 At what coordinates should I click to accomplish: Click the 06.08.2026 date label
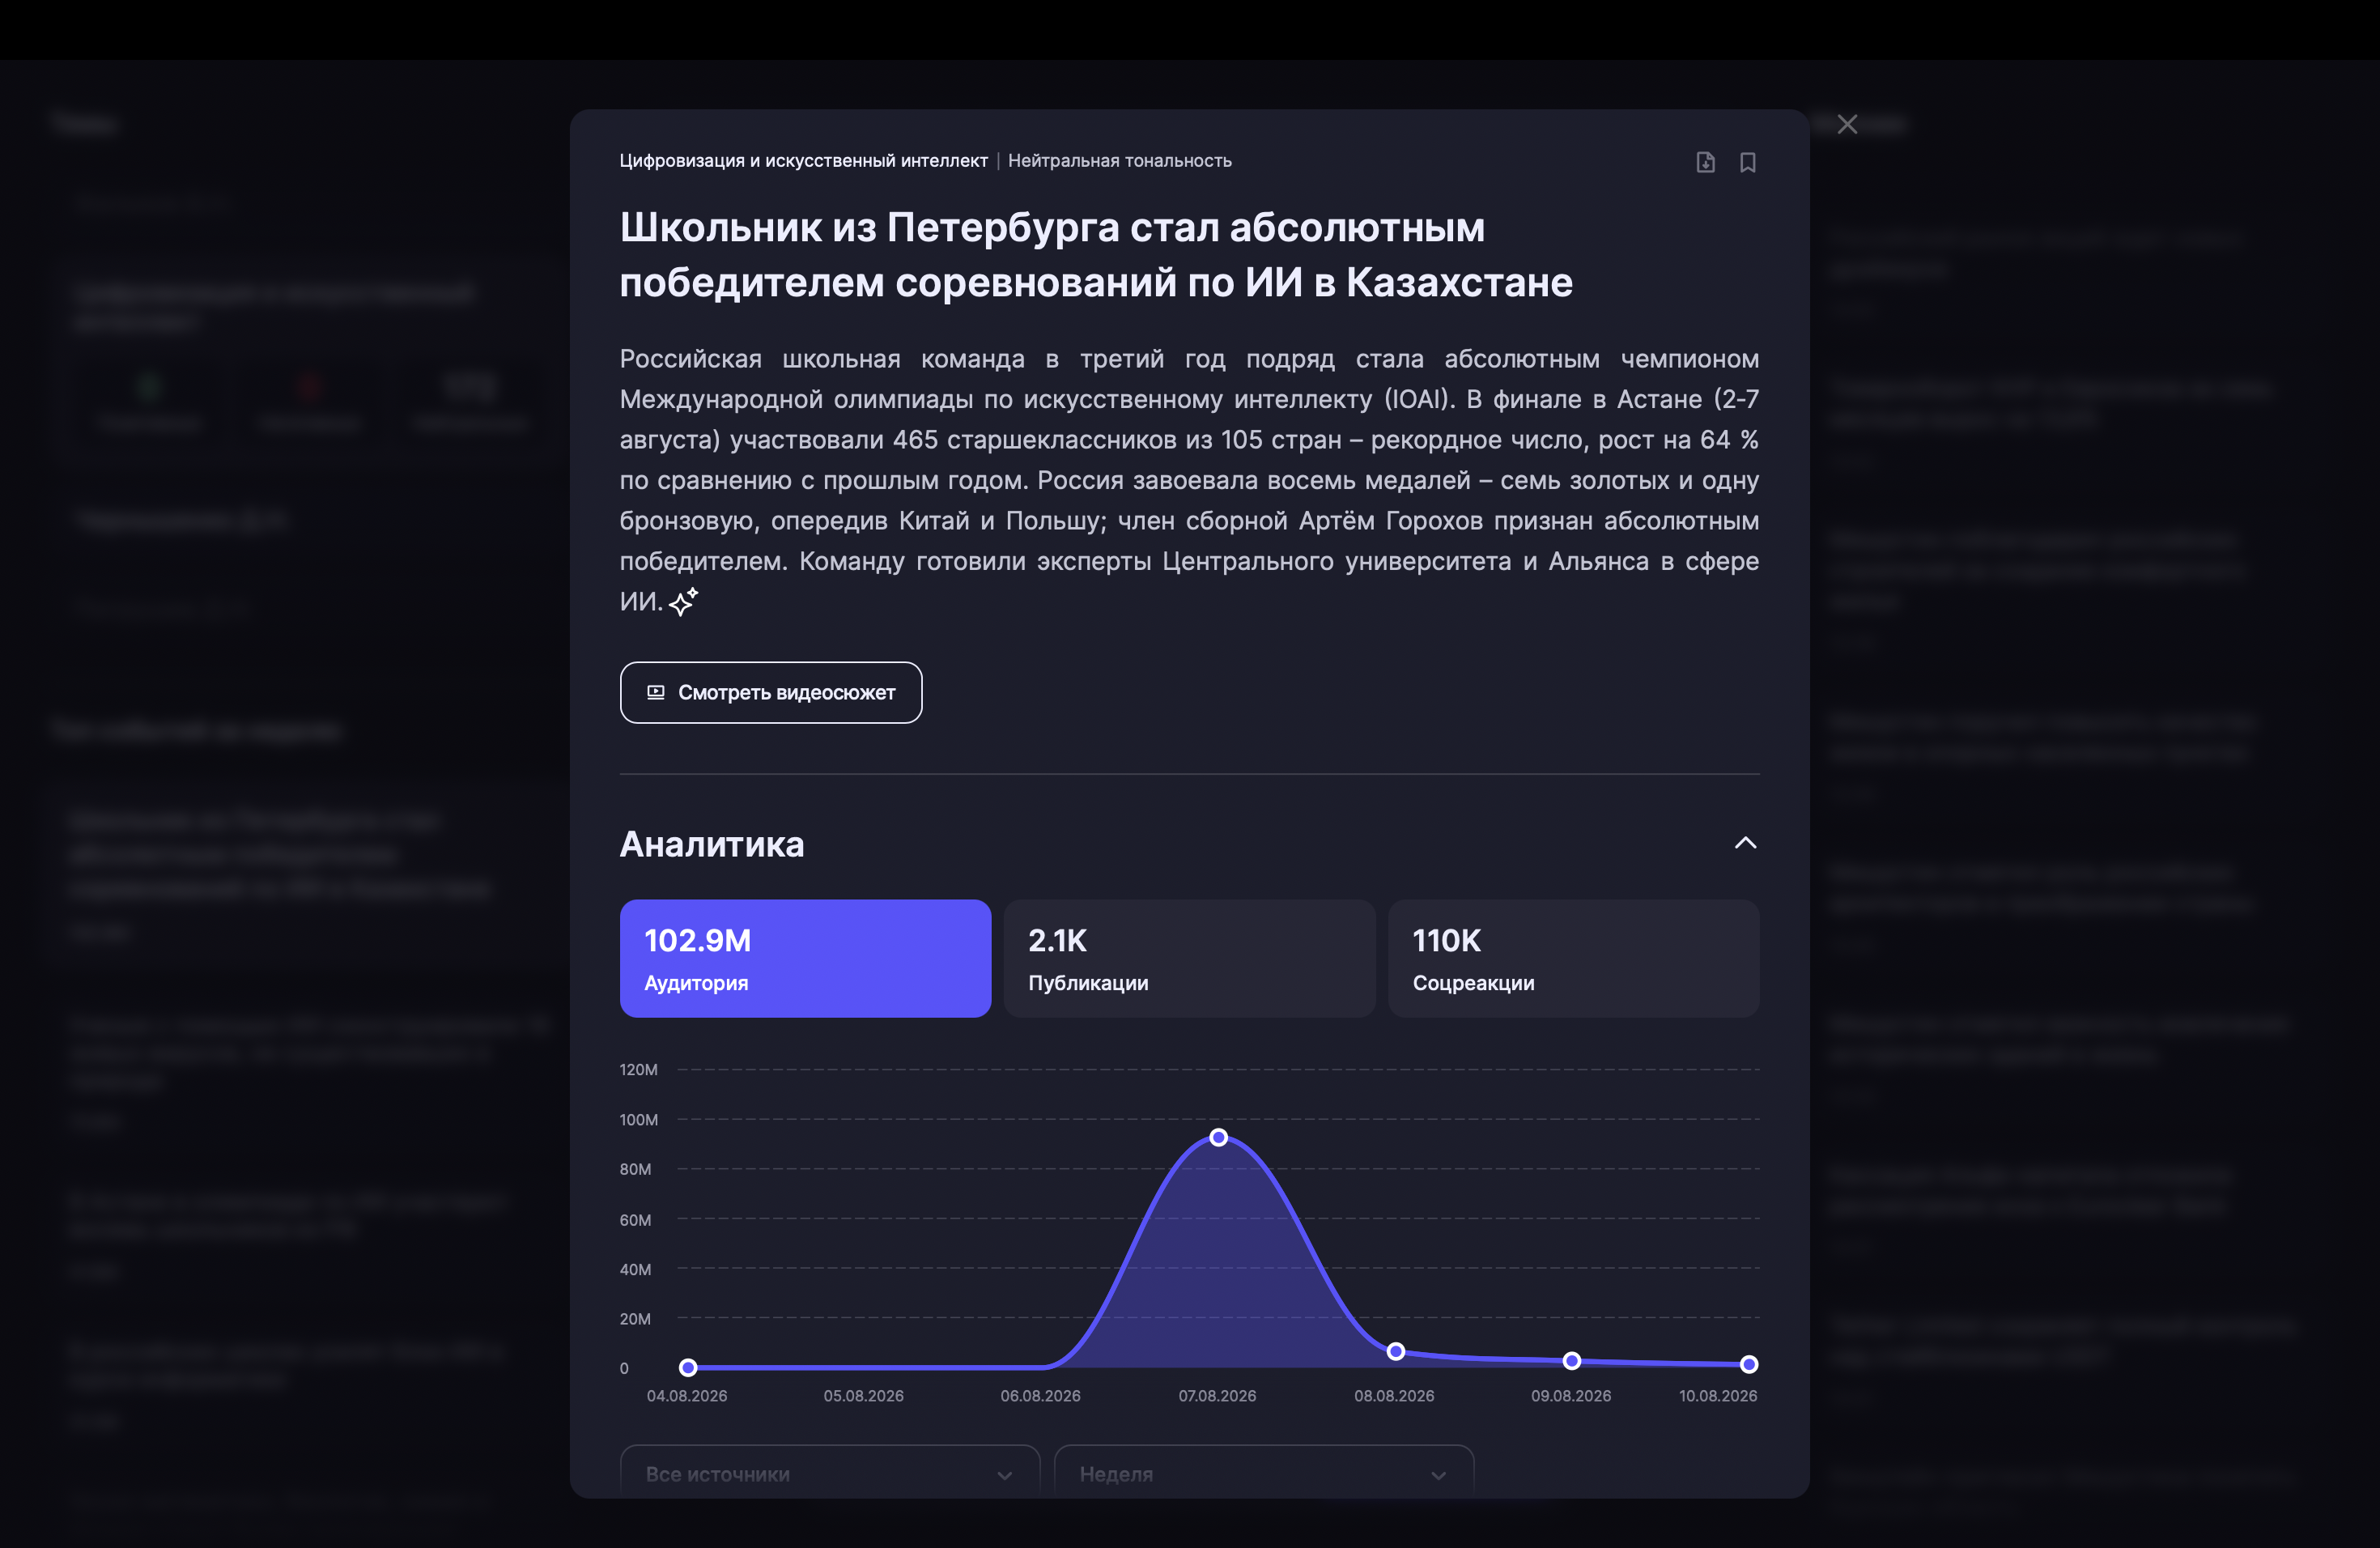[1040, 1395]
